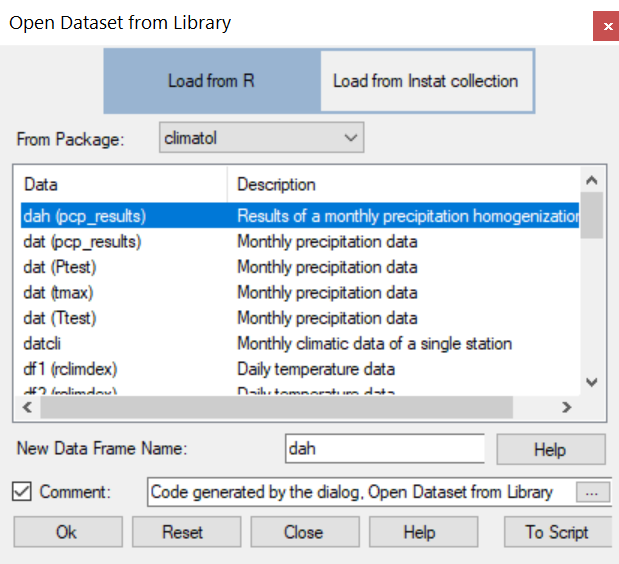This screenshot has width=619, height=564.
Task: Click the vertical scrollbar thumb
Action: pos(591,215)
